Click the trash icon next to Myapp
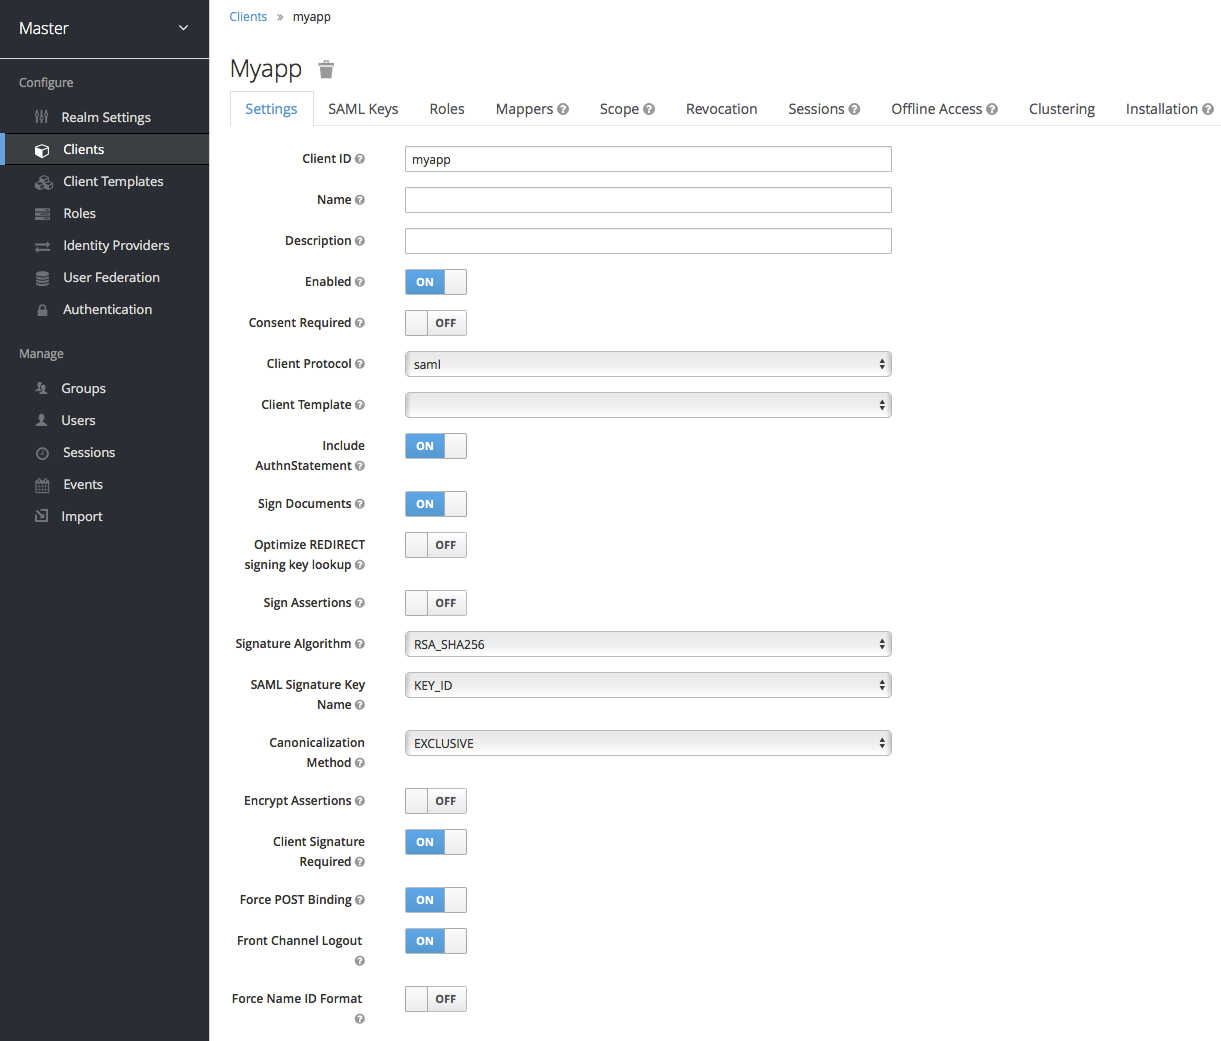 pyautogui.click(x=326, y=69)
